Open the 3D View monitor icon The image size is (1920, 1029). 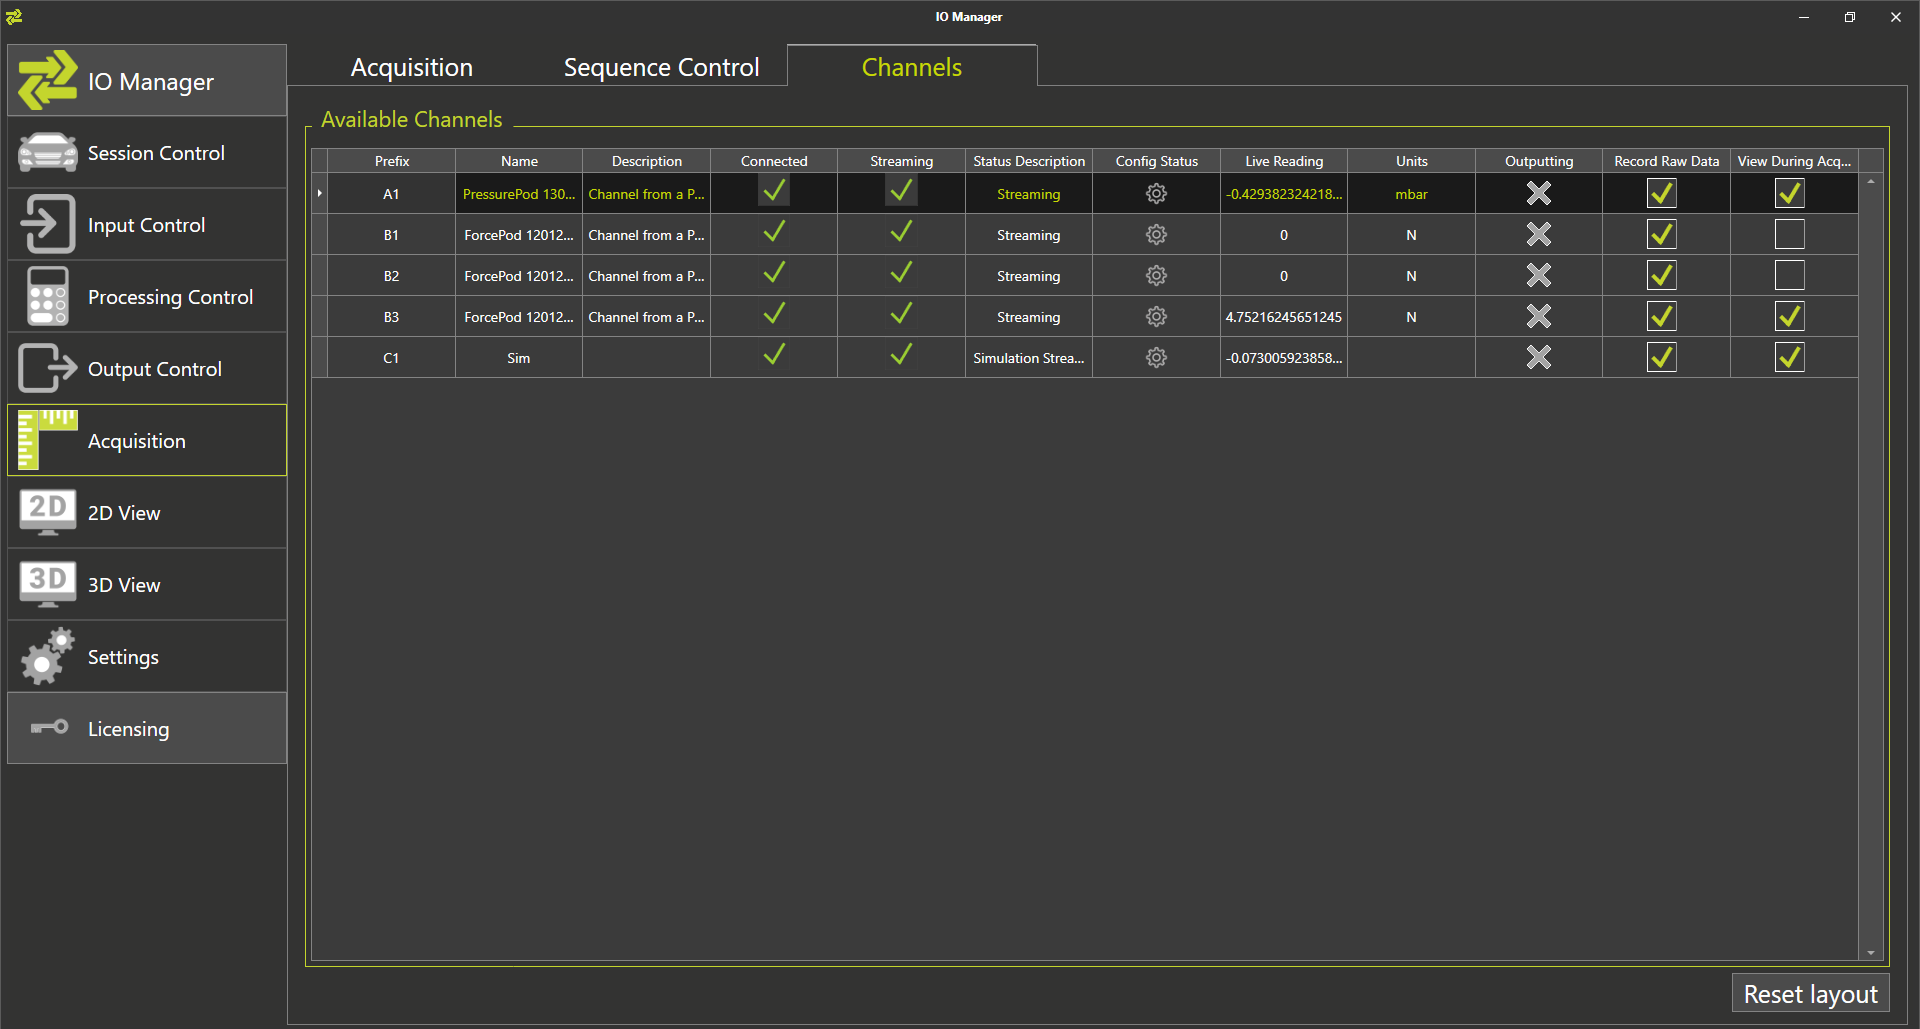pyautogui.click(x=47, y=584)
